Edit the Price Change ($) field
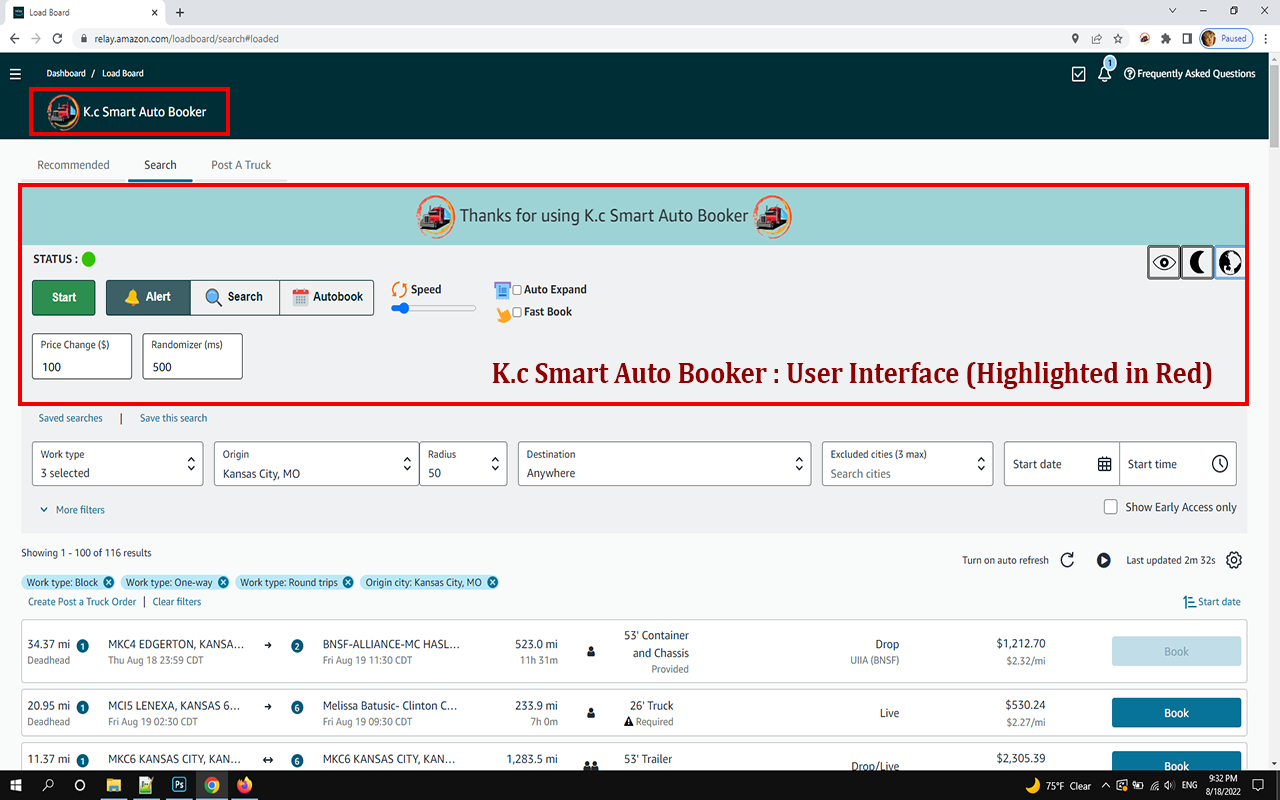The image size is (1280, 800). coord(82,357)
